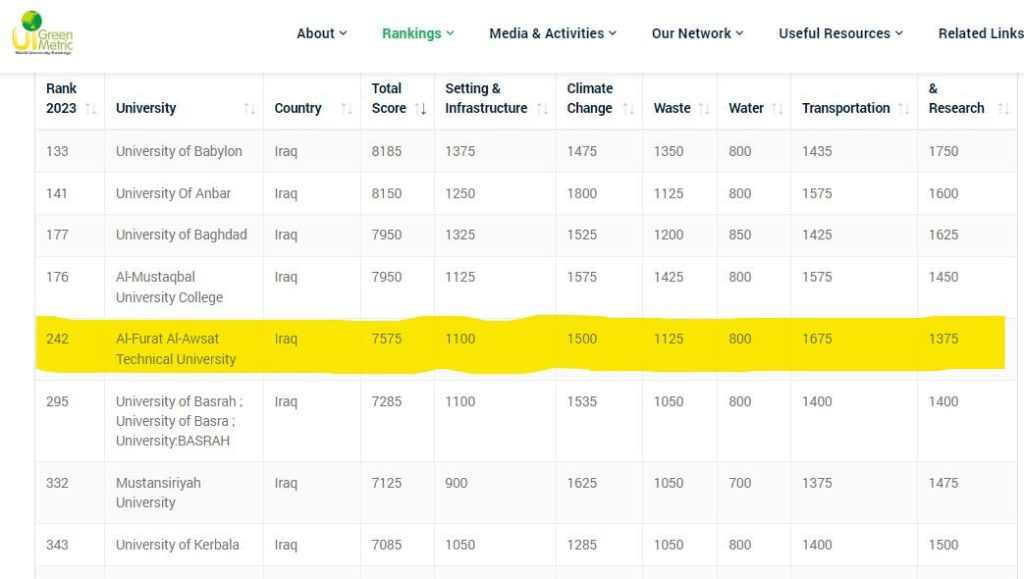Open Media & Activities dropdown

(x=552, y=33)
